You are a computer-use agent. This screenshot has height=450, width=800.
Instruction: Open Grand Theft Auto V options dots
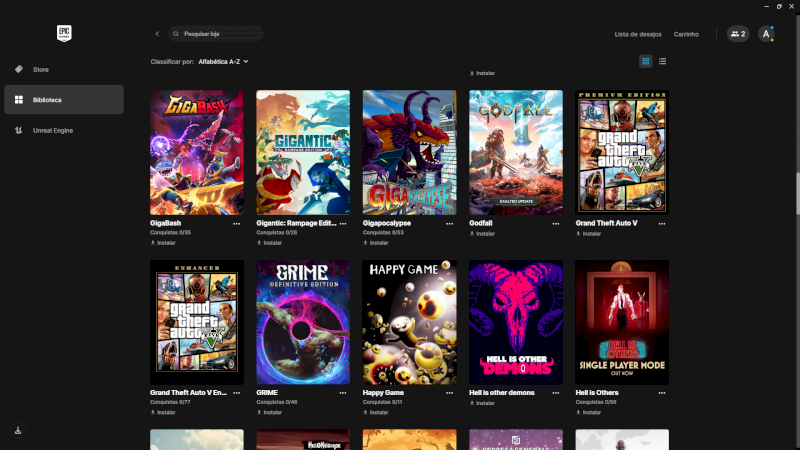(x=662, y=223)
